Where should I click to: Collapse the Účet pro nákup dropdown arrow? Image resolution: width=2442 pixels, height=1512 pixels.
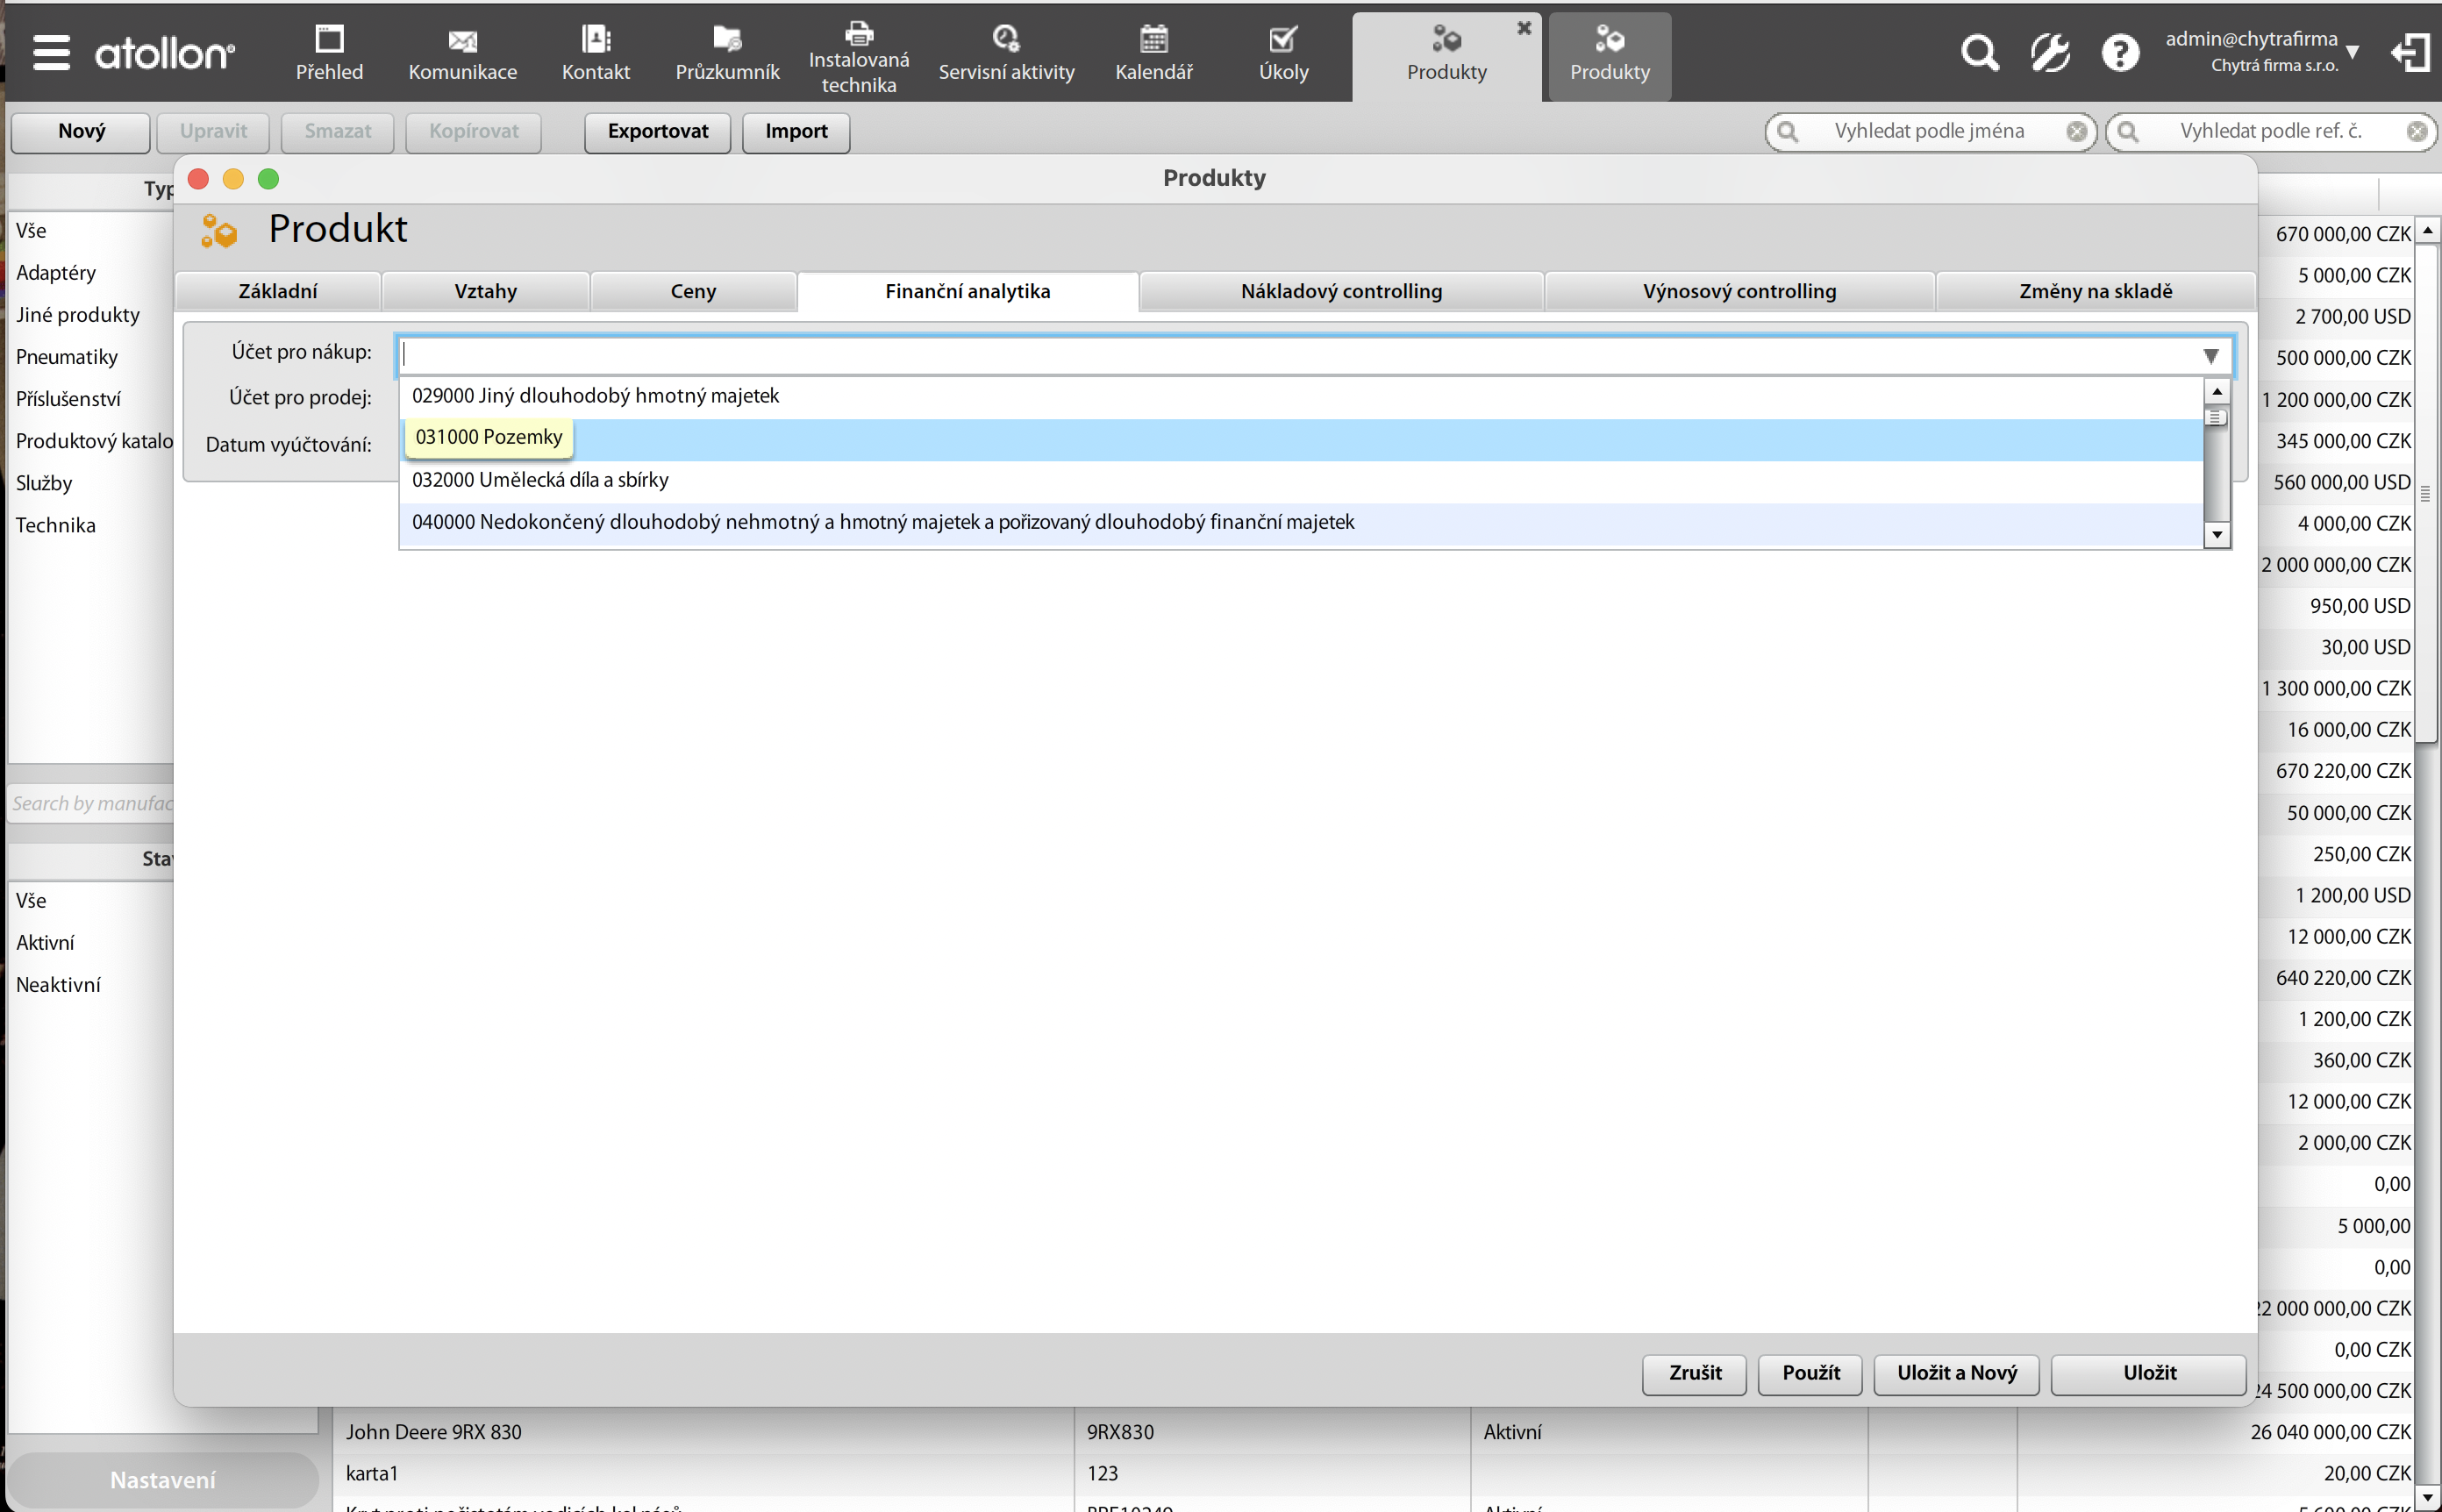pos(2211,355)
